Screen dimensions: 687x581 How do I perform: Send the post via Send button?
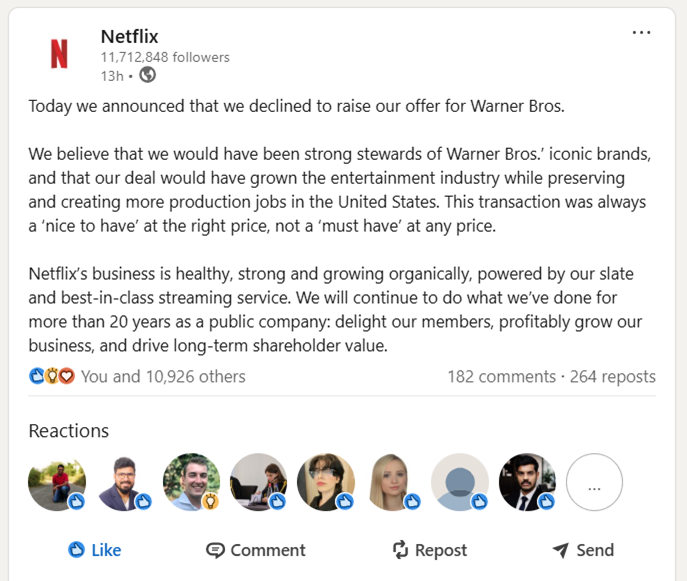pos(582,550)
